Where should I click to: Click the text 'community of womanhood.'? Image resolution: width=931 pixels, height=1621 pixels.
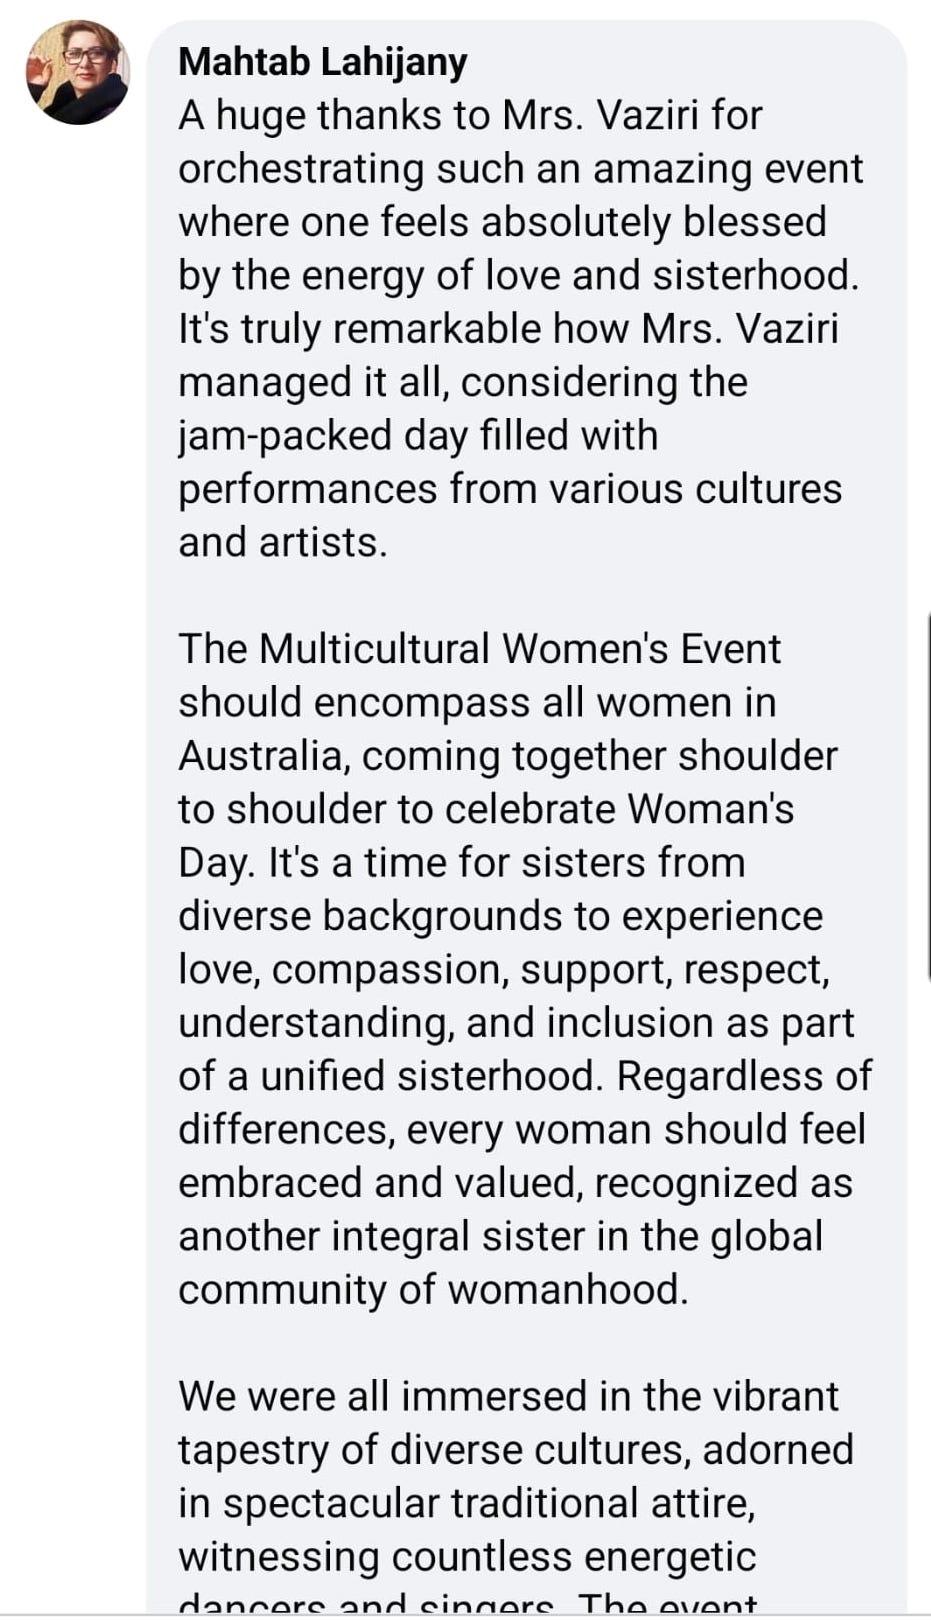click(x=434, y=1289)
